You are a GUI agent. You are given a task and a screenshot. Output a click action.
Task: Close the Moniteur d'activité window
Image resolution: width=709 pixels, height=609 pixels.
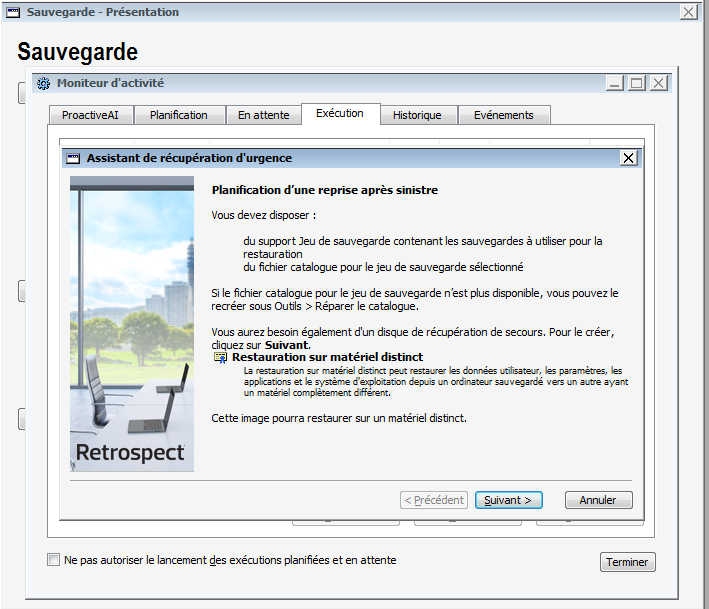coord(659,83)
